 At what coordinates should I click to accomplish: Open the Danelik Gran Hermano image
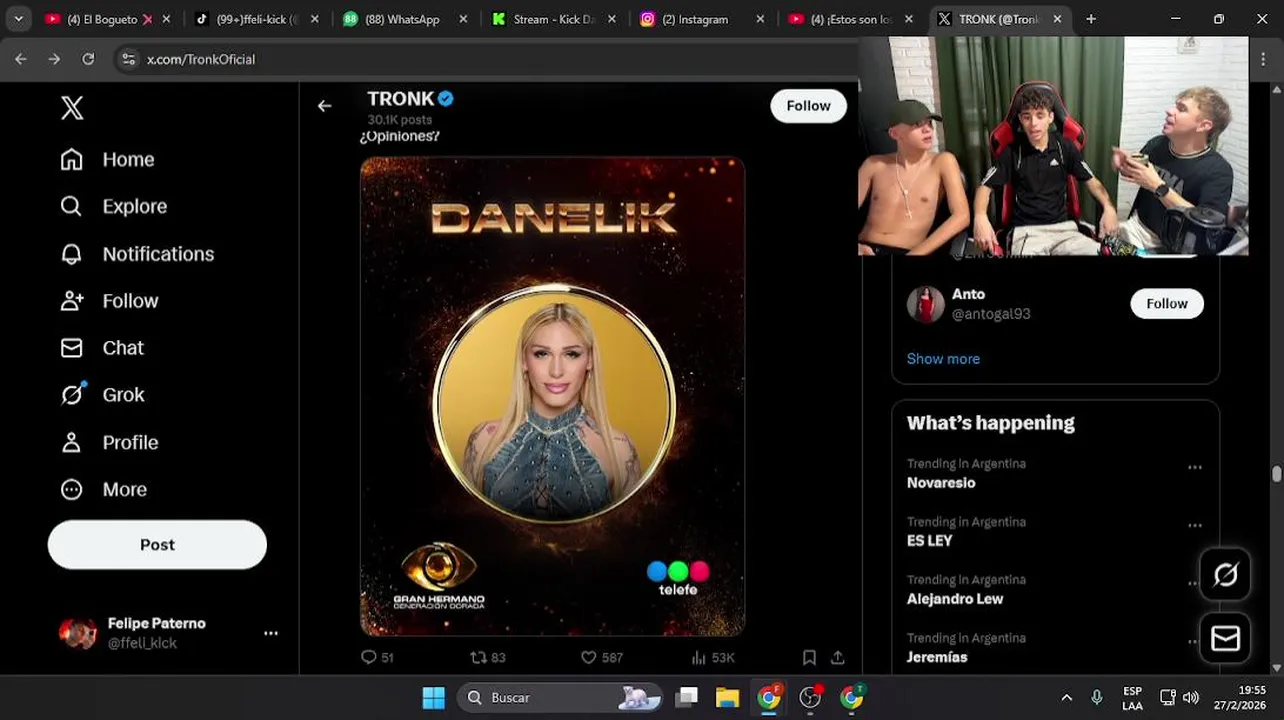click(552, 396)
